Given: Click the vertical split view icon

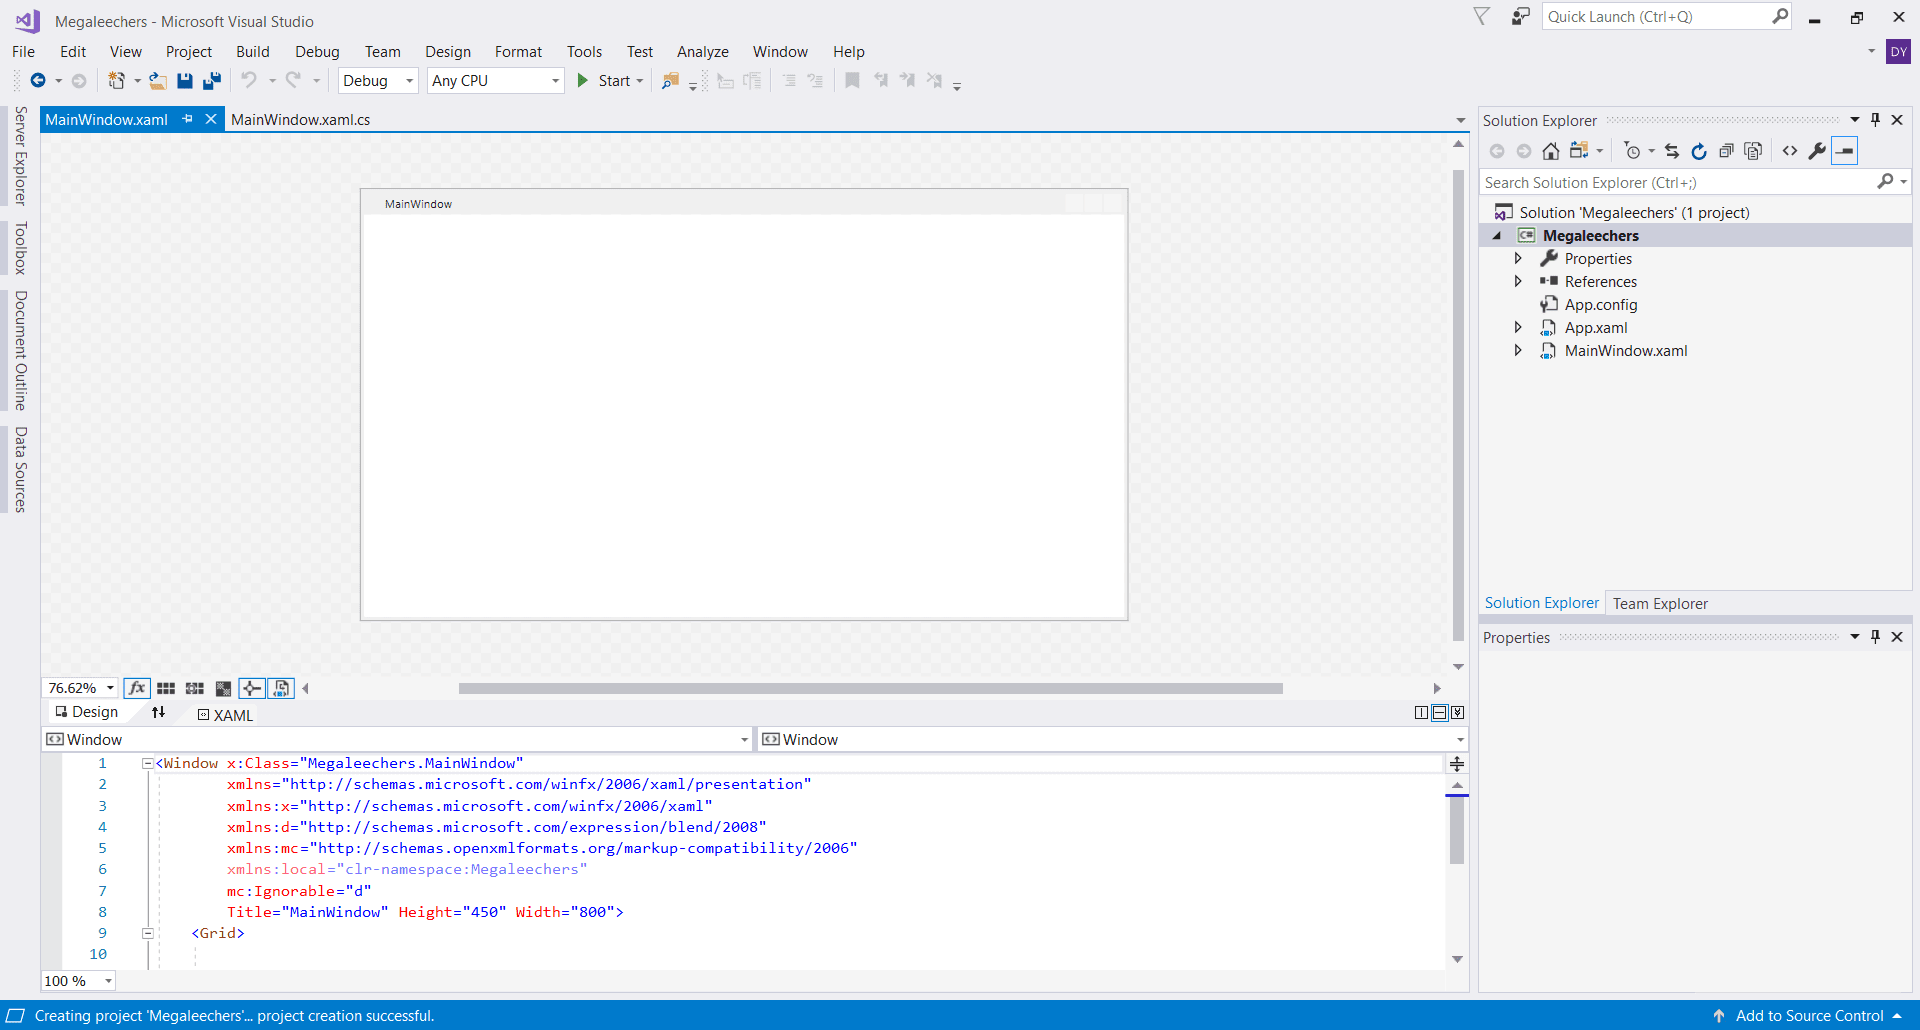Looking at the screenshot, I should click(1422, 713).
